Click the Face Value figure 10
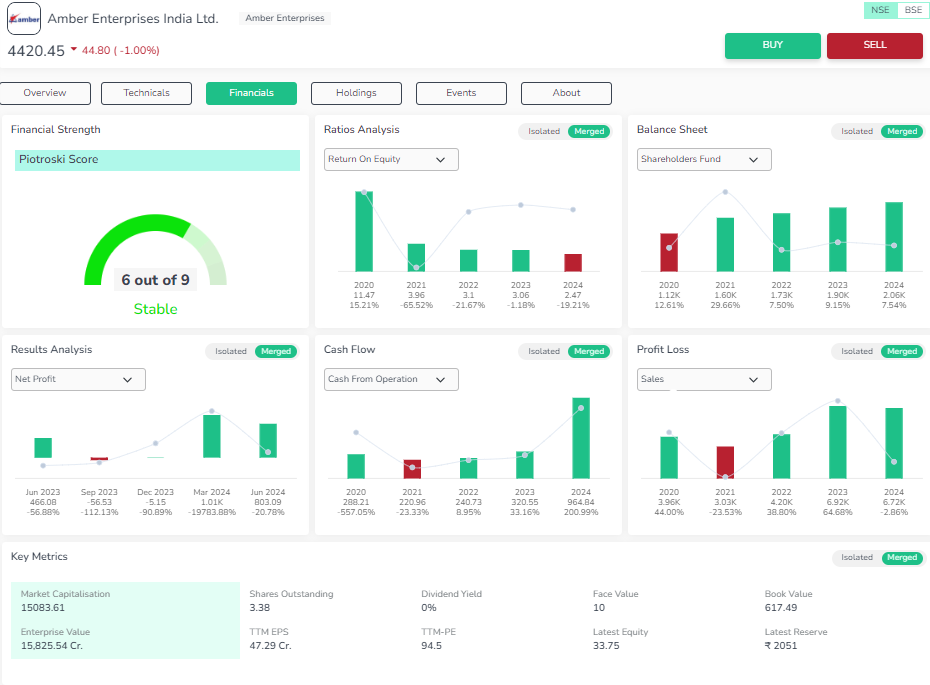Image resolution: width=930 pixels, height=685 pixels. click(x=599, y=608)
